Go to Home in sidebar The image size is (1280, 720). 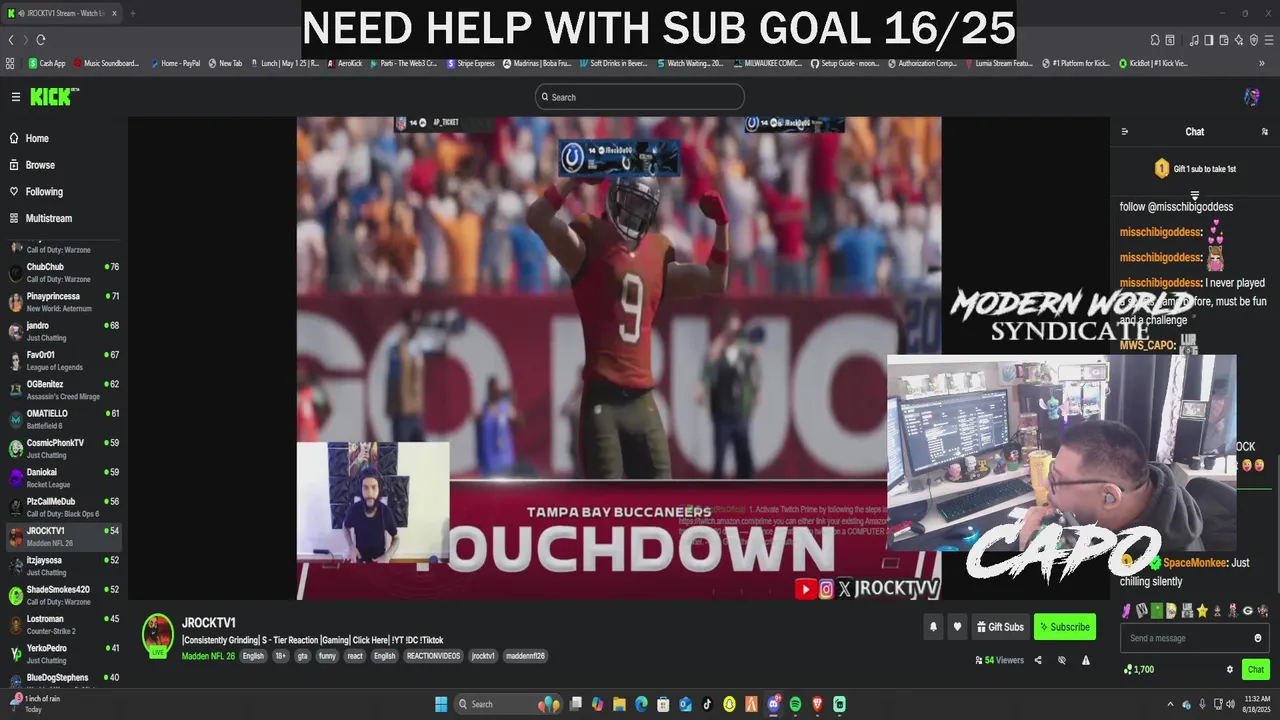61,138
